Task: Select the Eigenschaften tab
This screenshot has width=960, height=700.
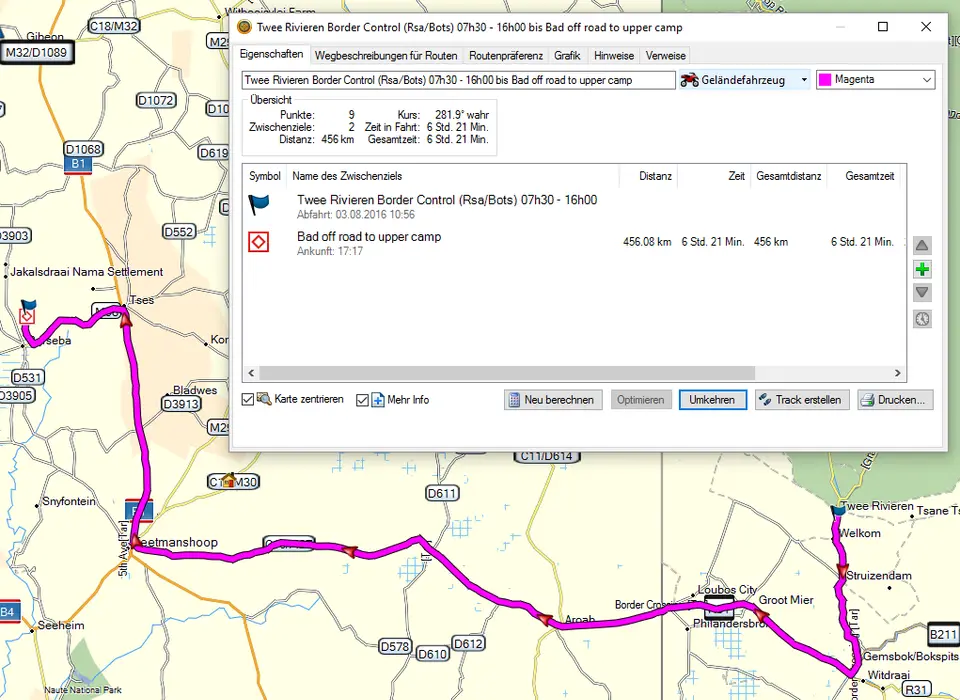Action: pos(271,54)
